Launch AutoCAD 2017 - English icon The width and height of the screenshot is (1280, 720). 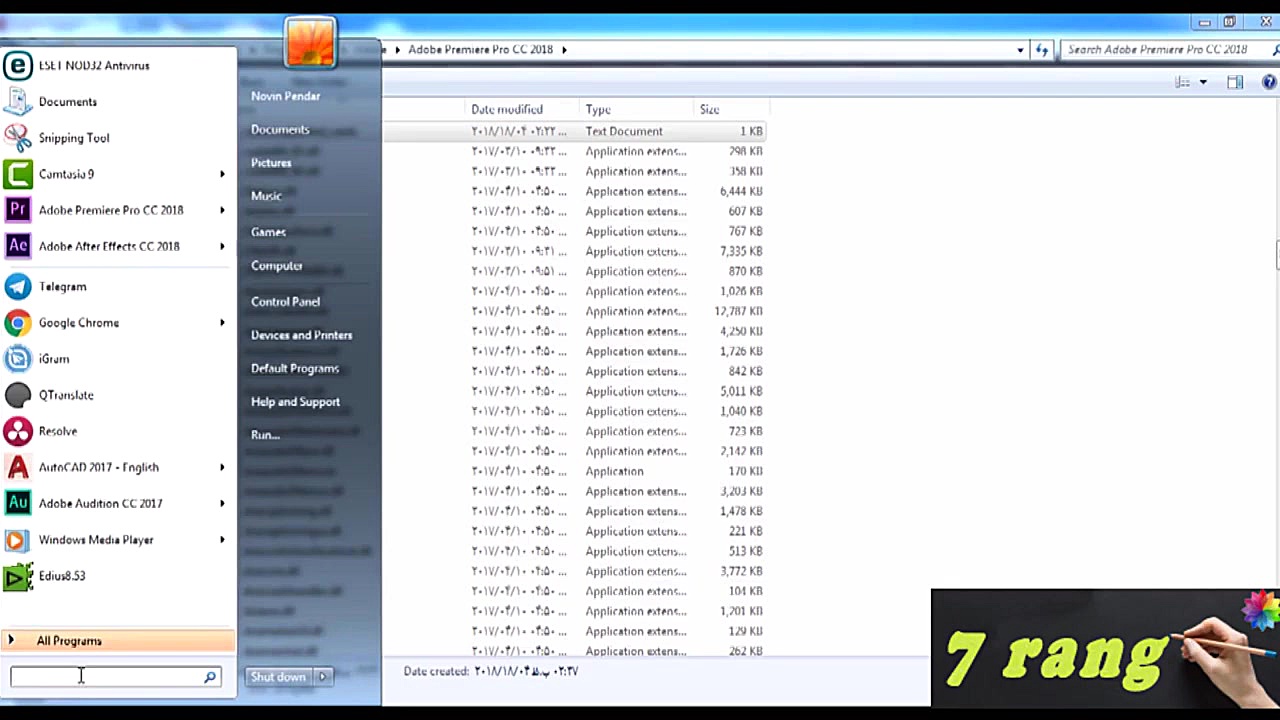click(x=18, y=467)
